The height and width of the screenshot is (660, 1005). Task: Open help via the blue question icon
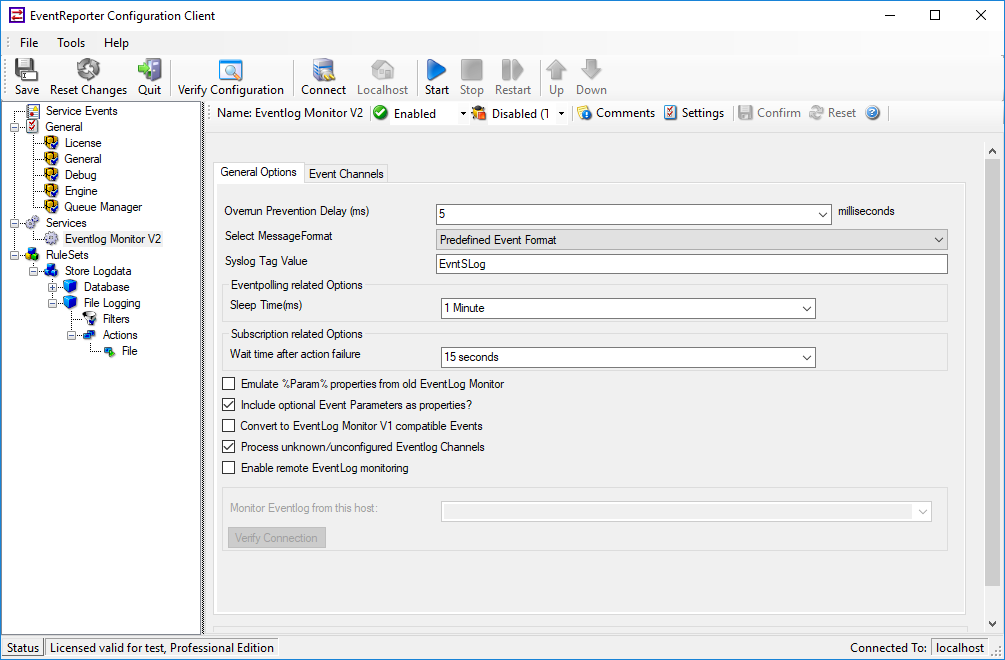pyautogui.click(x=872, y=113)
